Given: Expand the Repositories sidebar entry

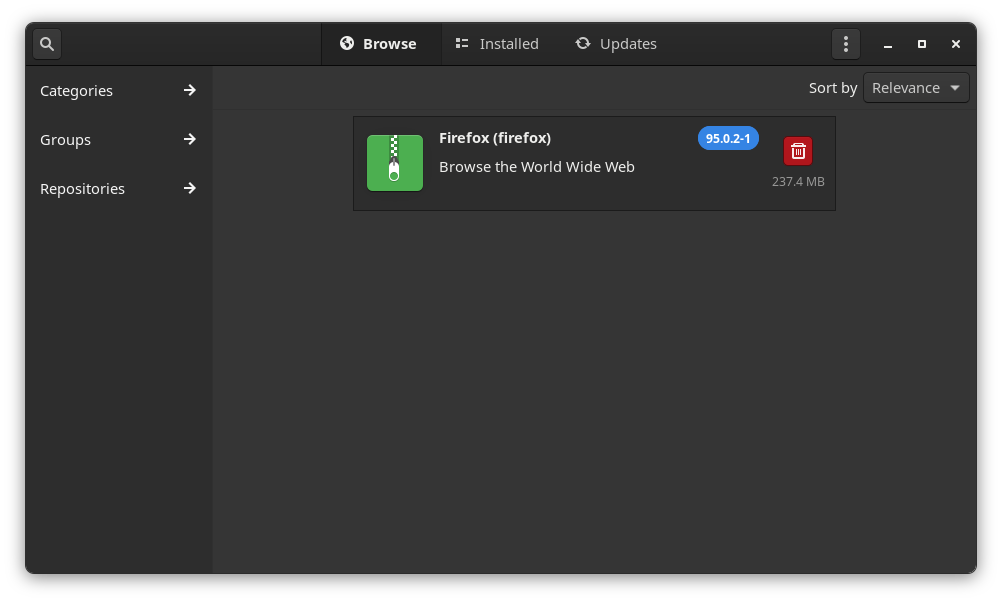Looking at the screenshot, I should 83,189.
